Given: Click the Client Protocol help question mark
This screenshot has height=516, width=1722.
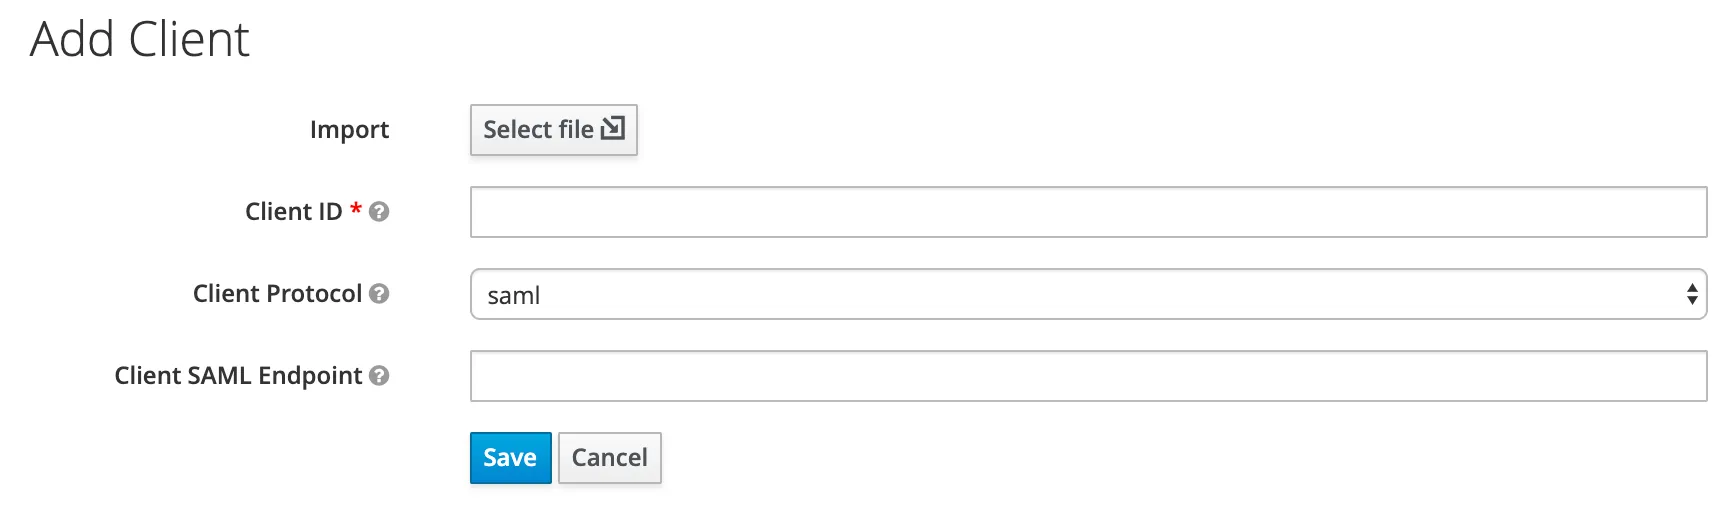Looking at the screenshot, I should click(379, 294).
